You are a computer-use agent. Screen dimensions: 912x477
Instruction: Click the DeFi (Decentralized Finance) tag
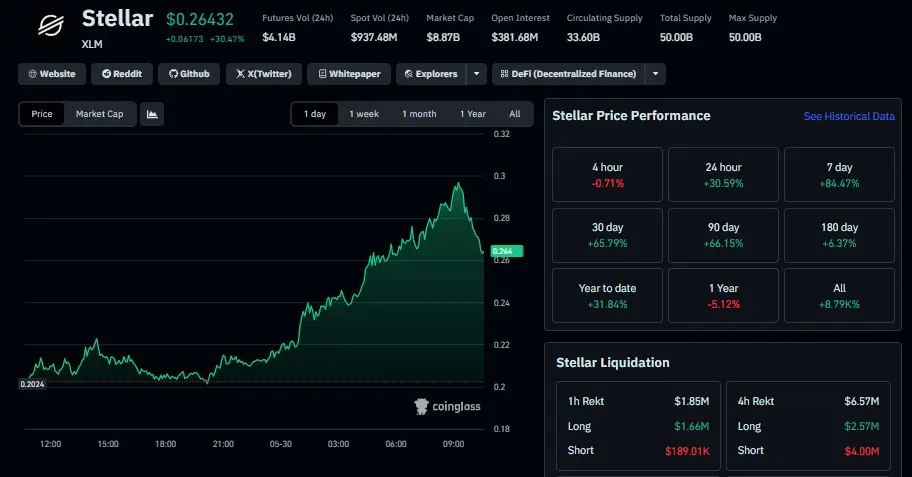[x=568, y=74]
